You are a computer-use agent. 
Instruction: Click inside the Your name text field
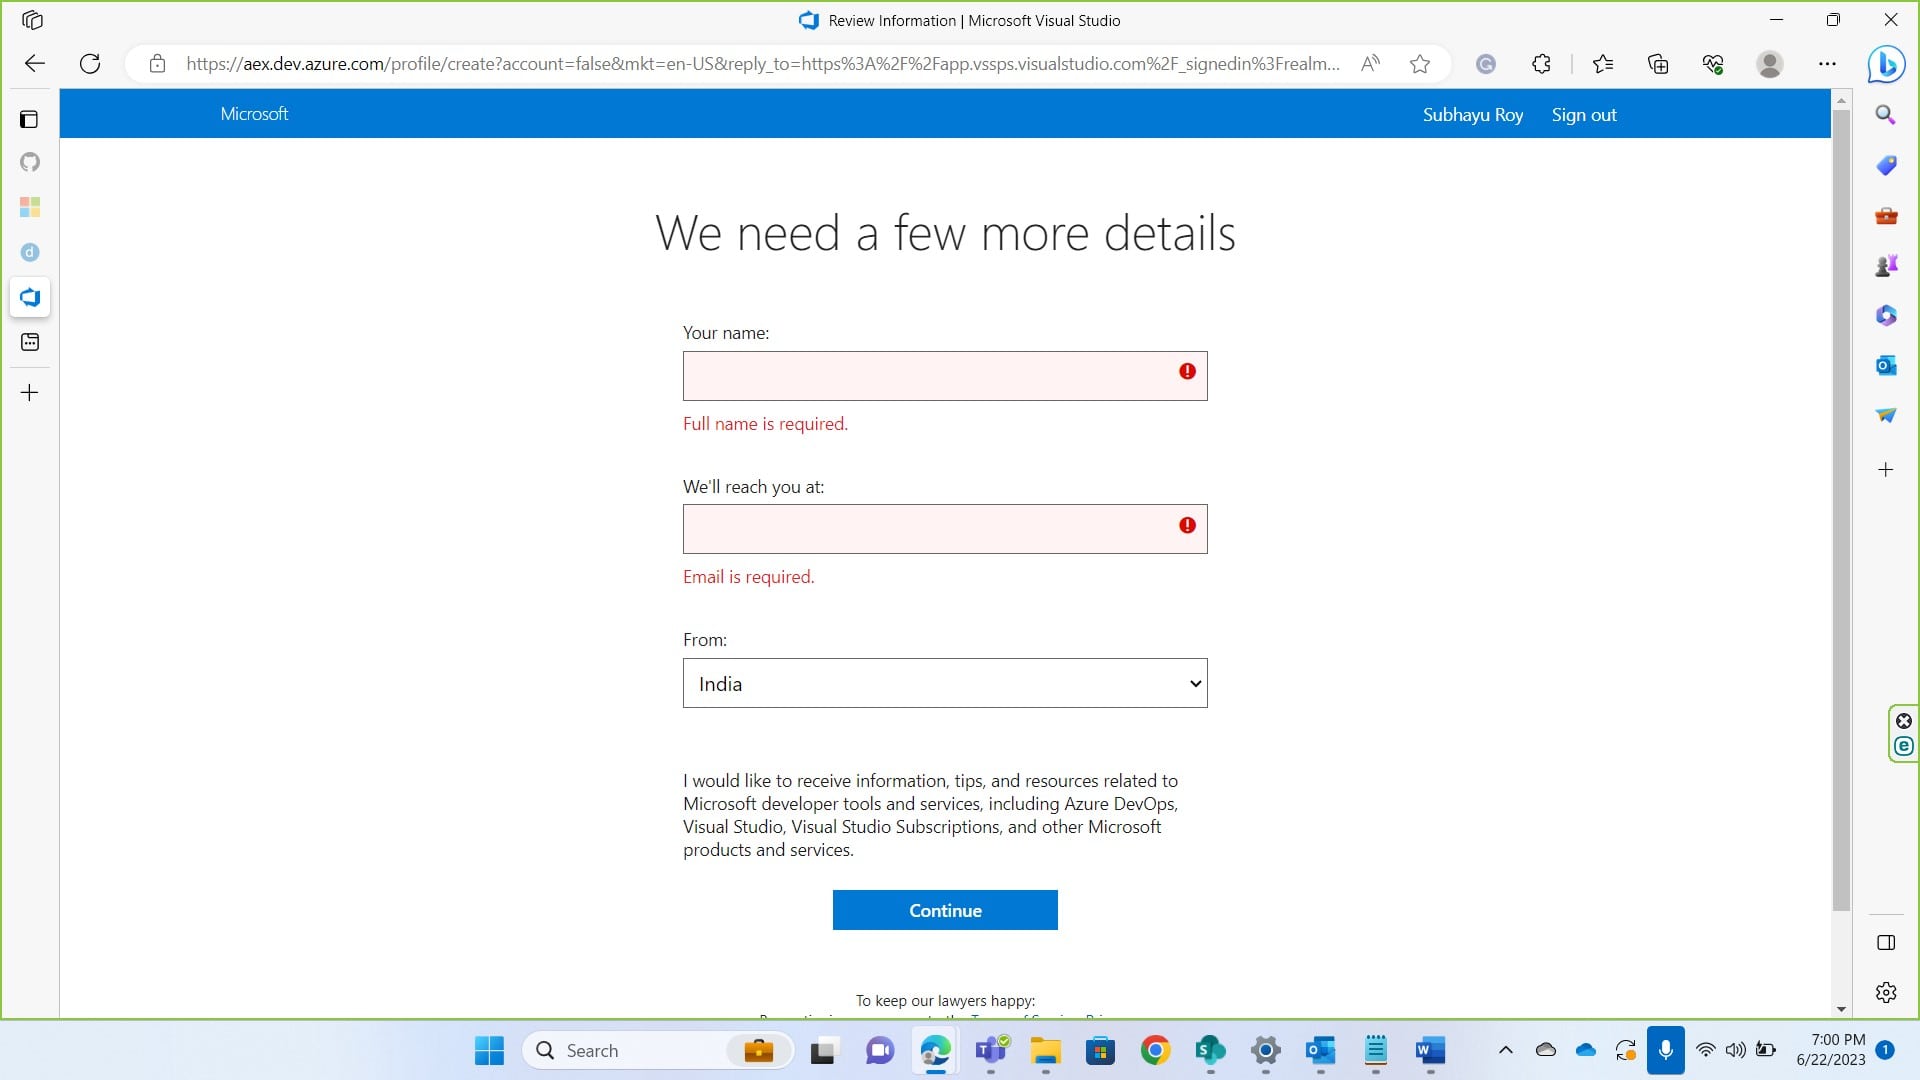pyautogui.click(x=930, y=376)
